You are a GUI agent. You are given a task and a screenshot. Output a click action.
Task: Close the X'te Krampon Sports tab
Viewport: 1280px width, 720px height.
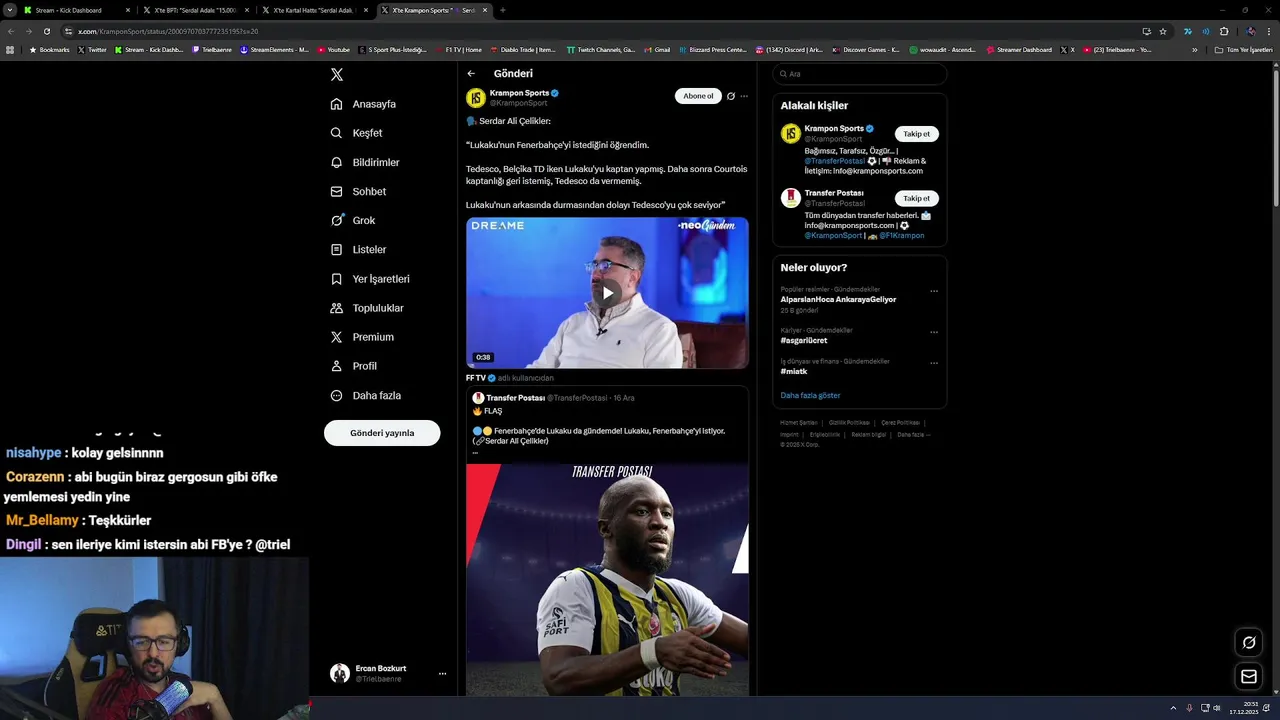coord(485,10)
